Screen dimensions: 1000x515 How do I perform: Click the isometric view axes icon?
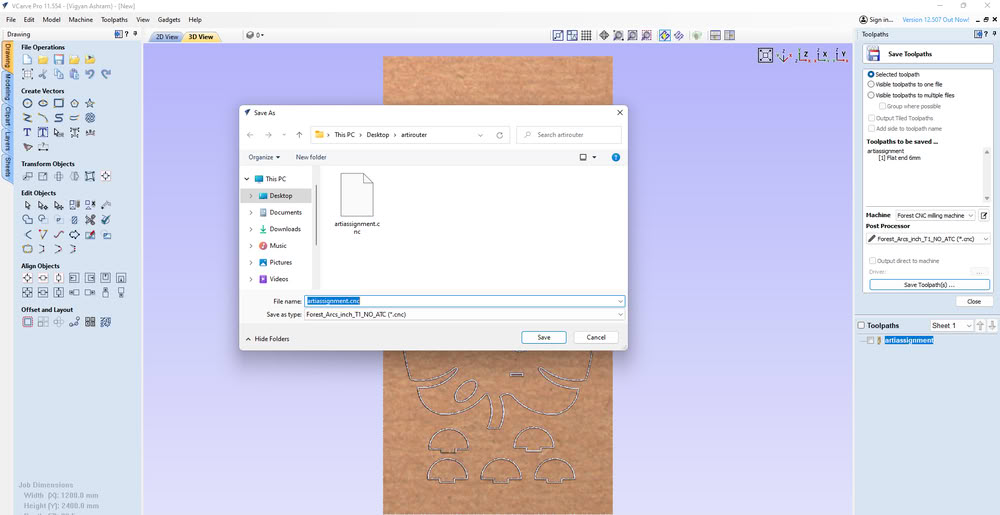[x=784, y=55]
